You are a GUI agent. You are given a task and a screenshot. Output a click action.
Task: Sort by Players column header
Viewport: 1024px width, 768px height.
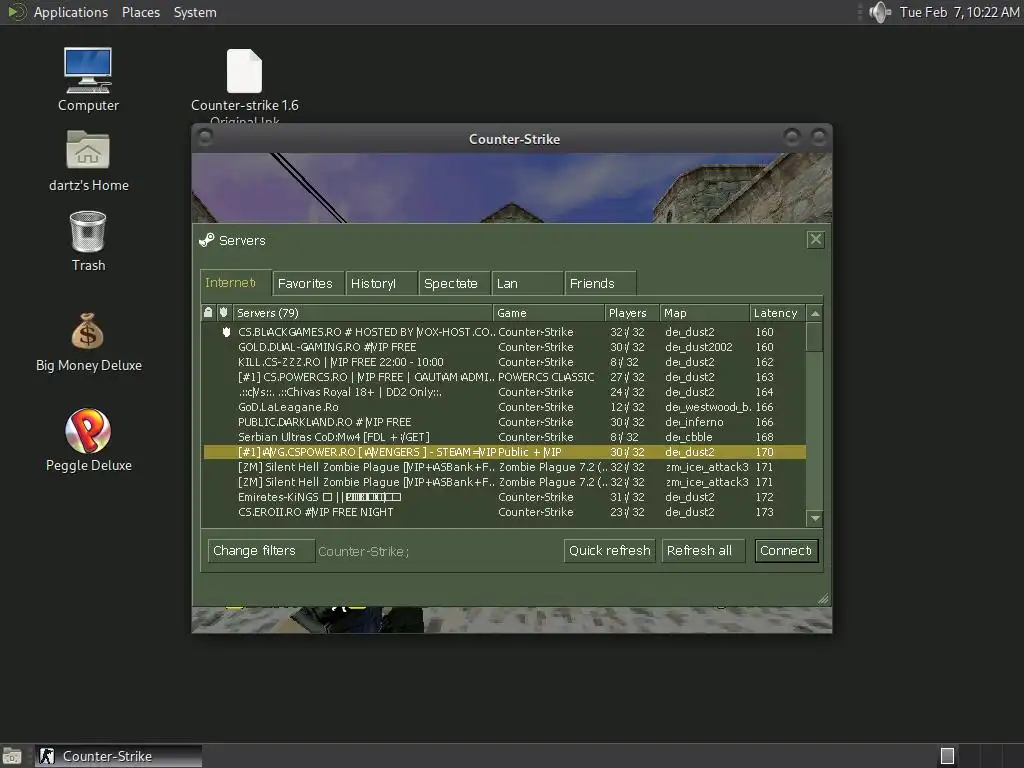pos(632,313)
